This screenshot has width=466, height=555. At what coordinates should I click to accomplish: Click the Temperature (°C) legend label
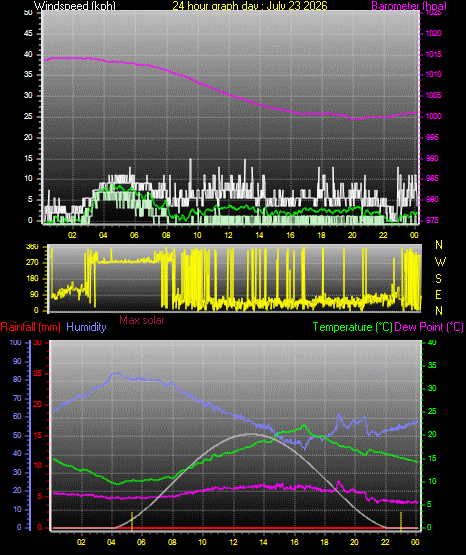[352, 327]
